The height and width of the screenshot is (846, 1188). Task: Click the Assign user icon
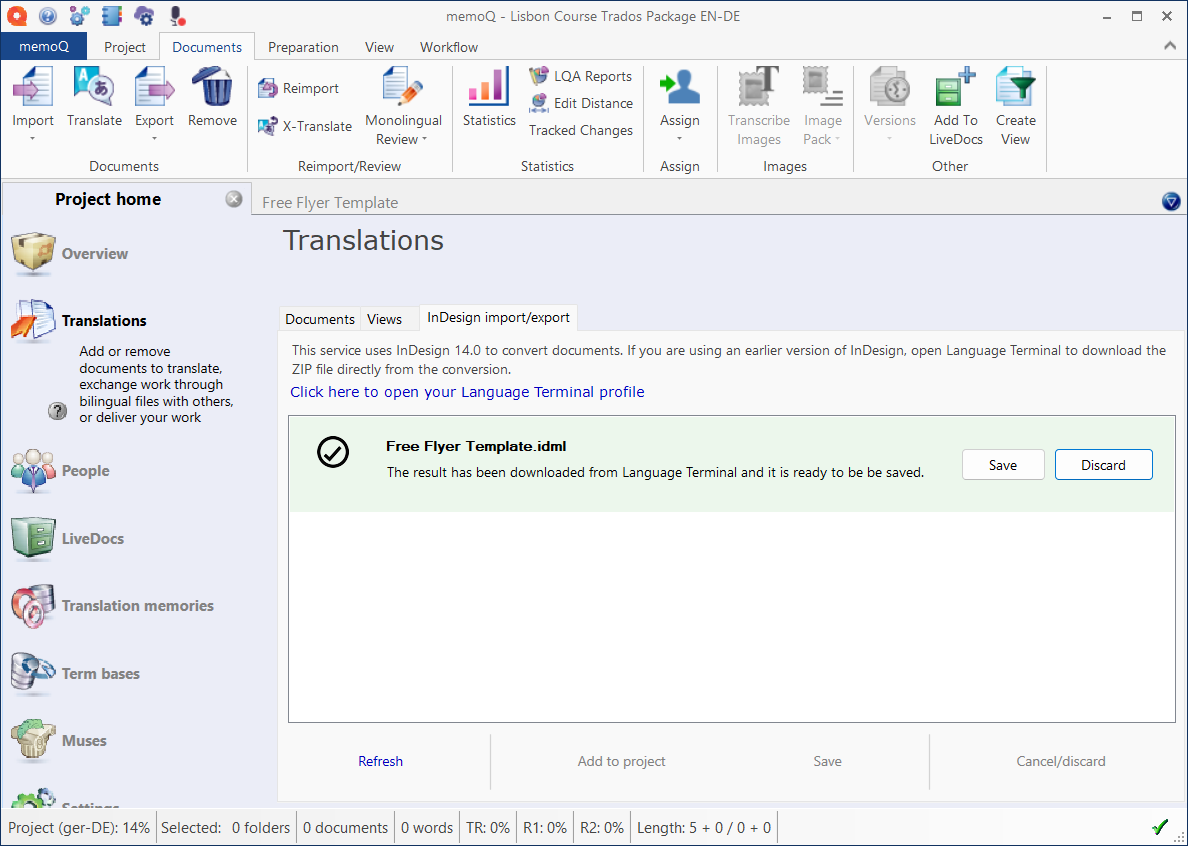click(680, 88)
